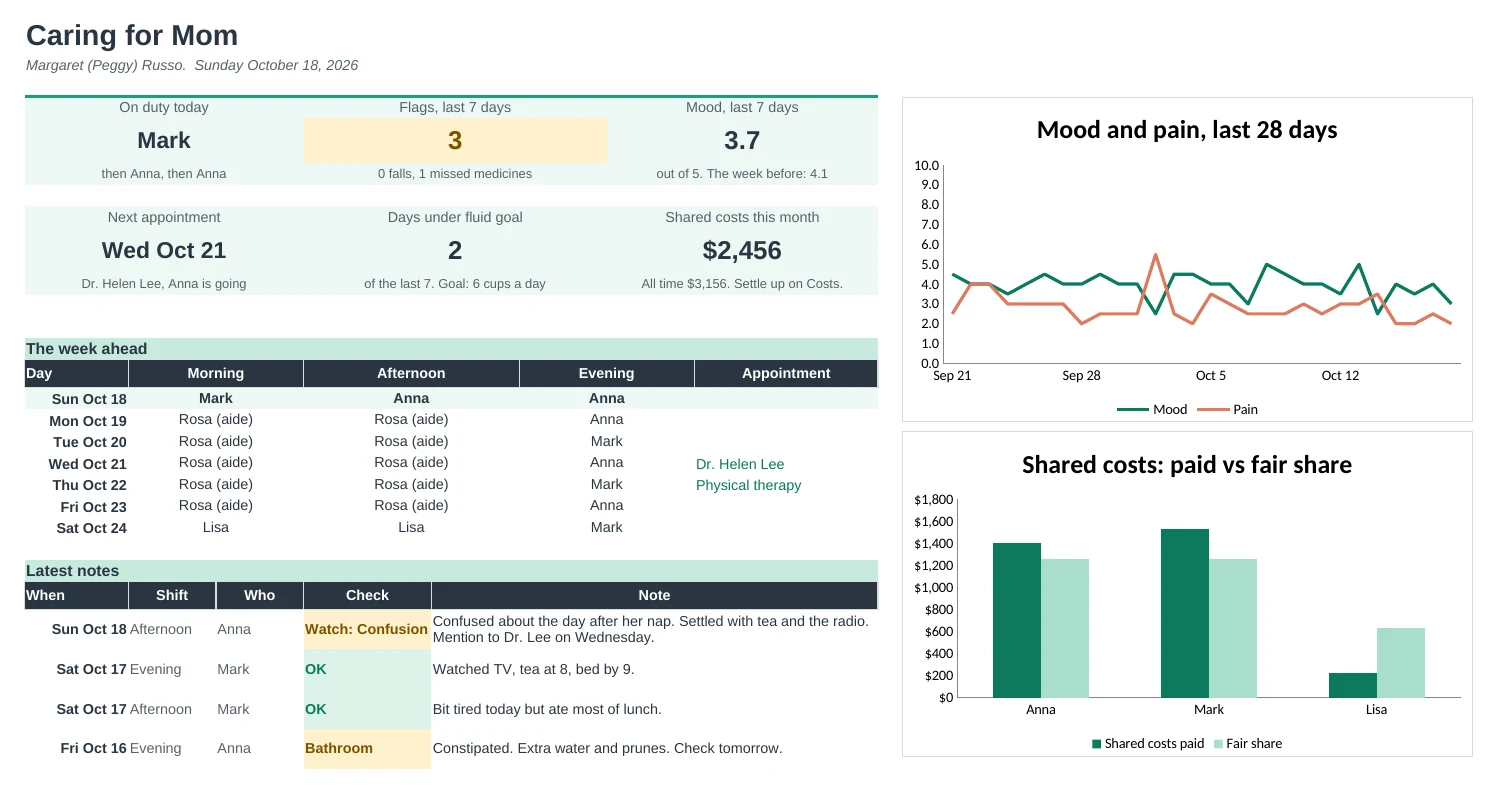Screen dimensions: 1497x793
Task: Click the Bathroom check cell
Action: pos(367,748)
